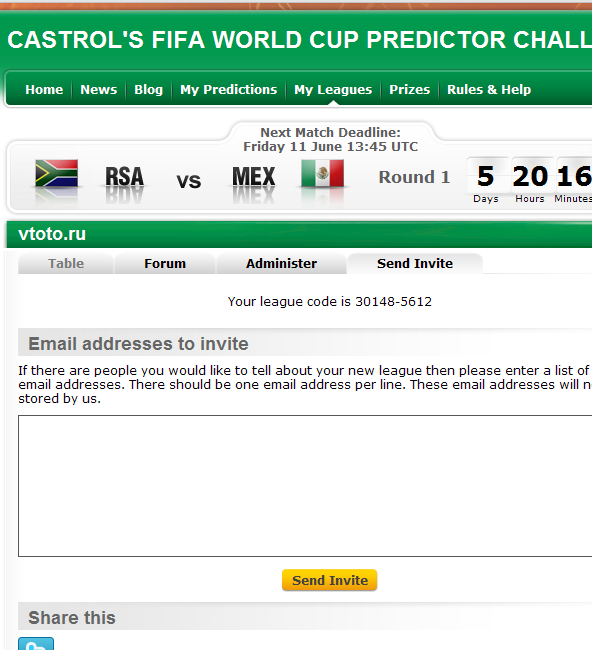Select My Leagues in navigation bar
The width and height of the screenshot is (592, 650).
[x=333, y=90]
